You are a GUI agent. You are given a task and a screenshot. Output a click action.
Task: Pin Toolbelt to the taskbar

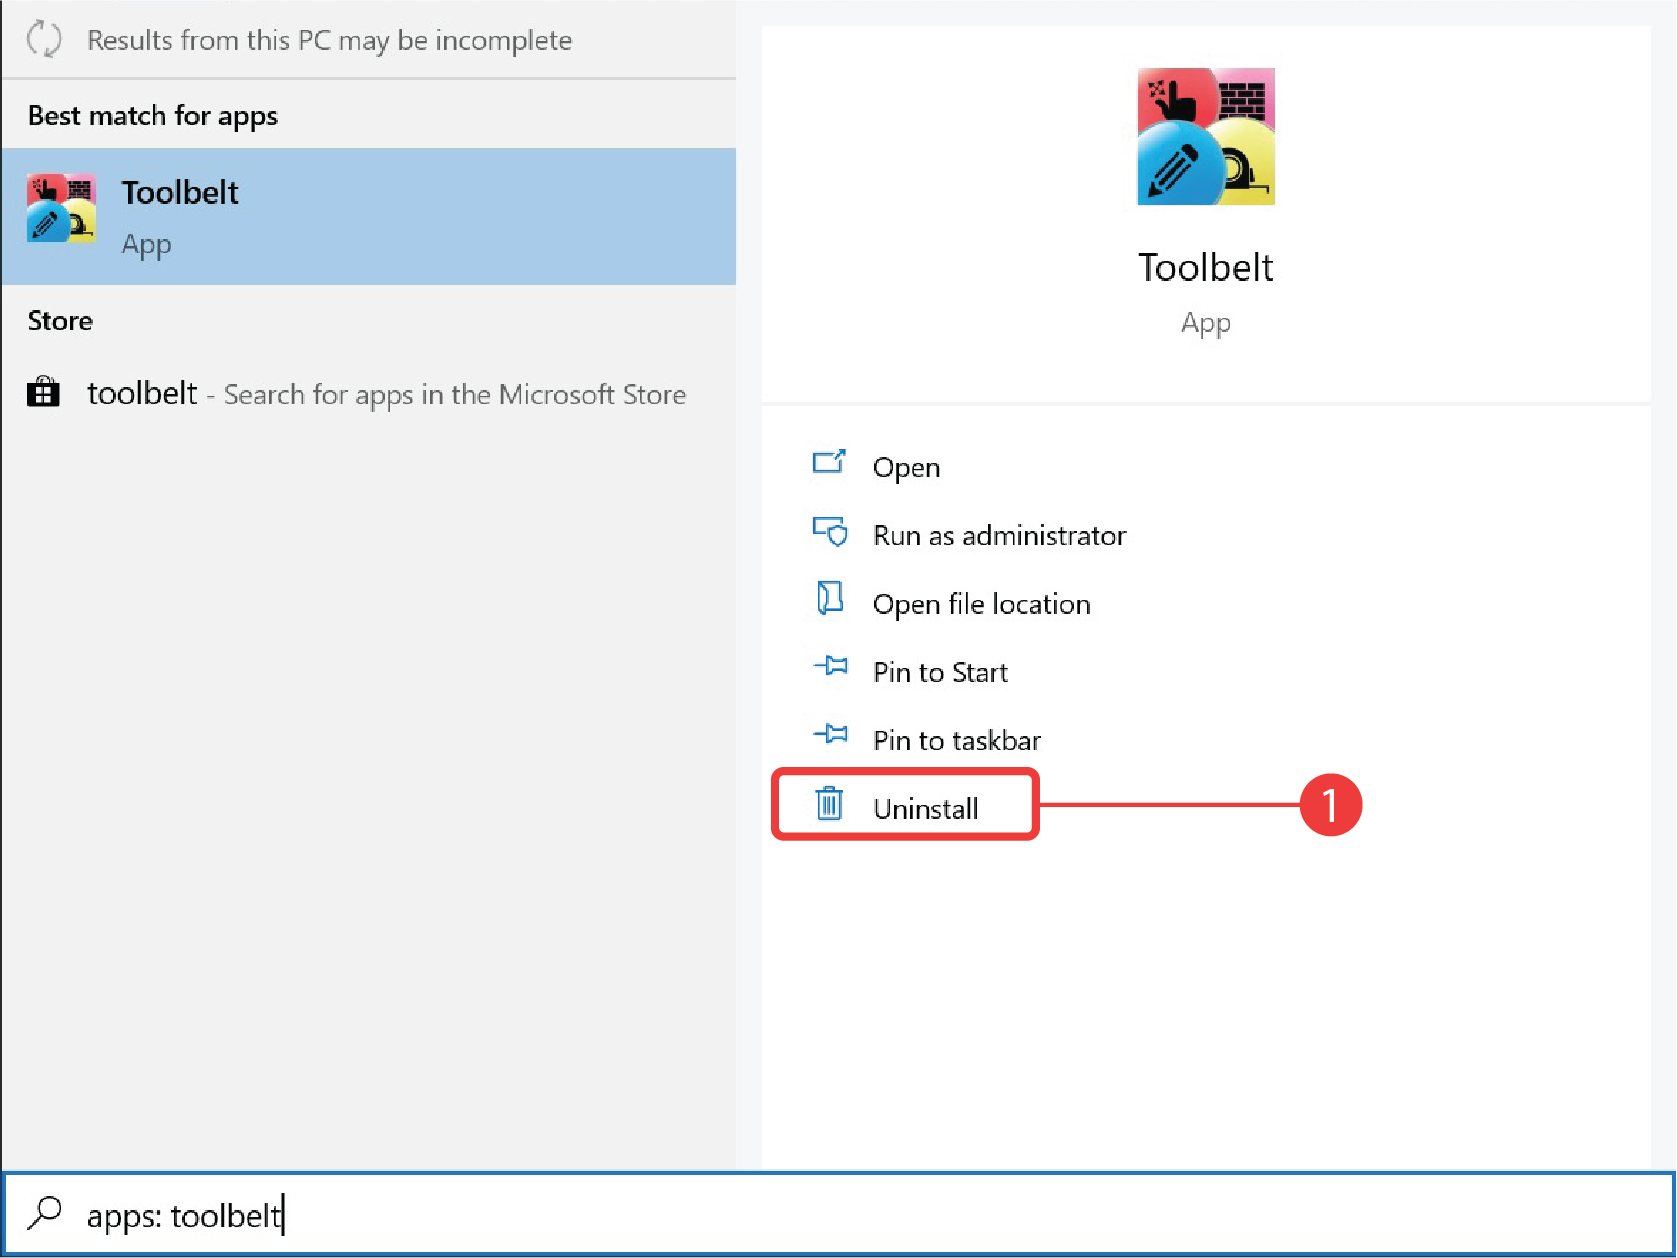tap(955, 739)
